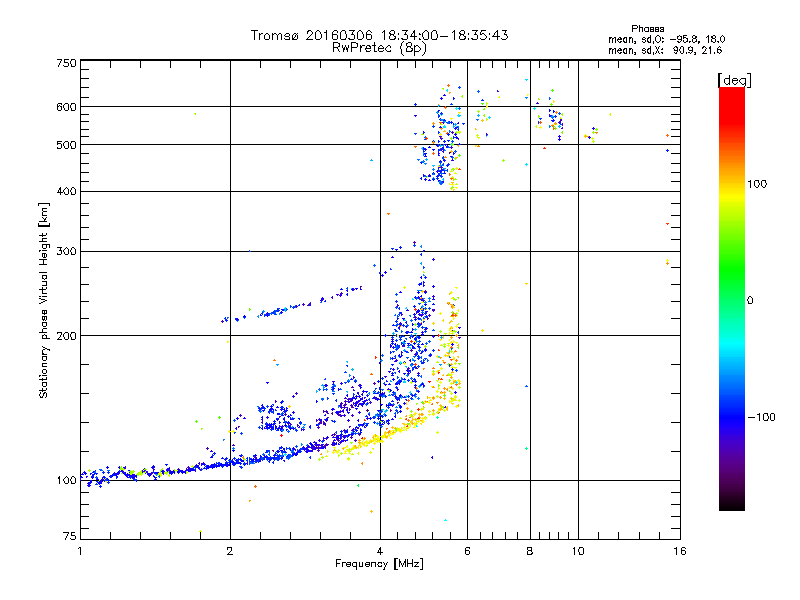800x600 pixels.
Task: Click the y-axis tick label "200"
Action: tap(66, 336)
